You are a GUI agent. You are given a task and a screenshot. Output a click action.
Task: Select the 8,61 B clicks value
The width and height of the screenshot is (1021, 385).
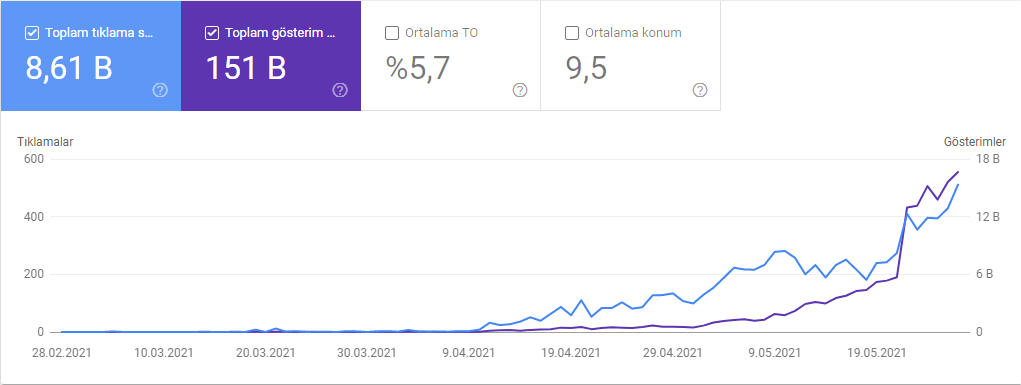pos(69,68)
